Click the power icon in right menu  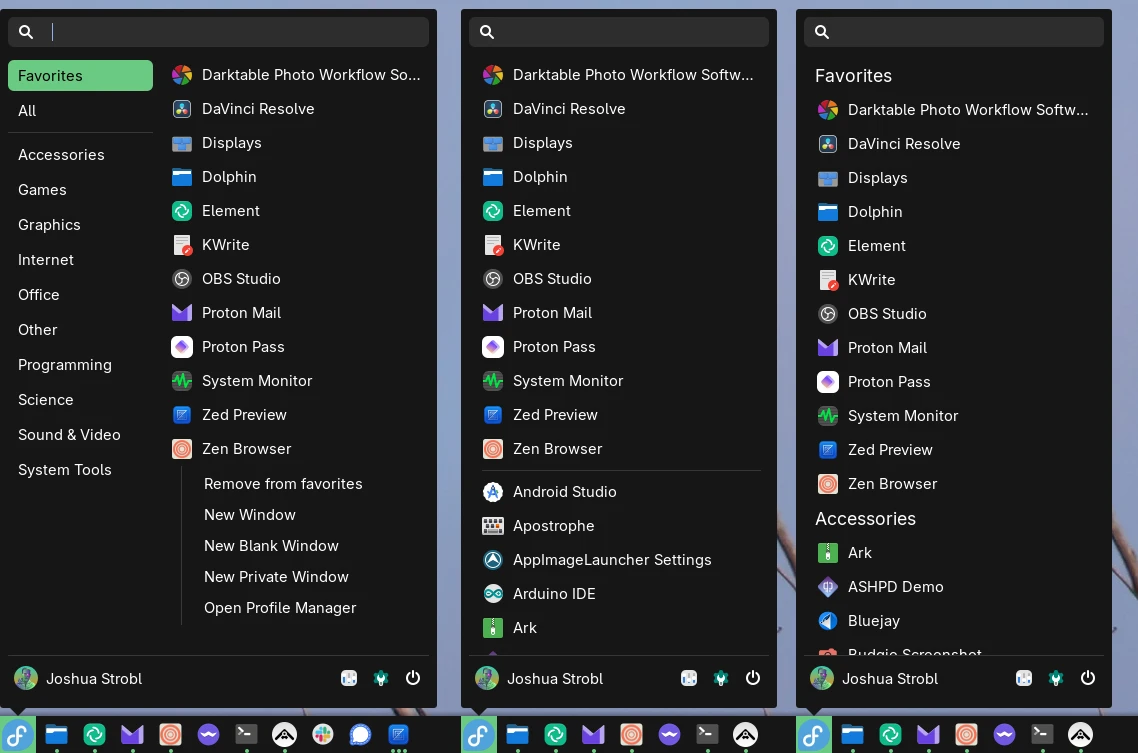(1087, 678)
